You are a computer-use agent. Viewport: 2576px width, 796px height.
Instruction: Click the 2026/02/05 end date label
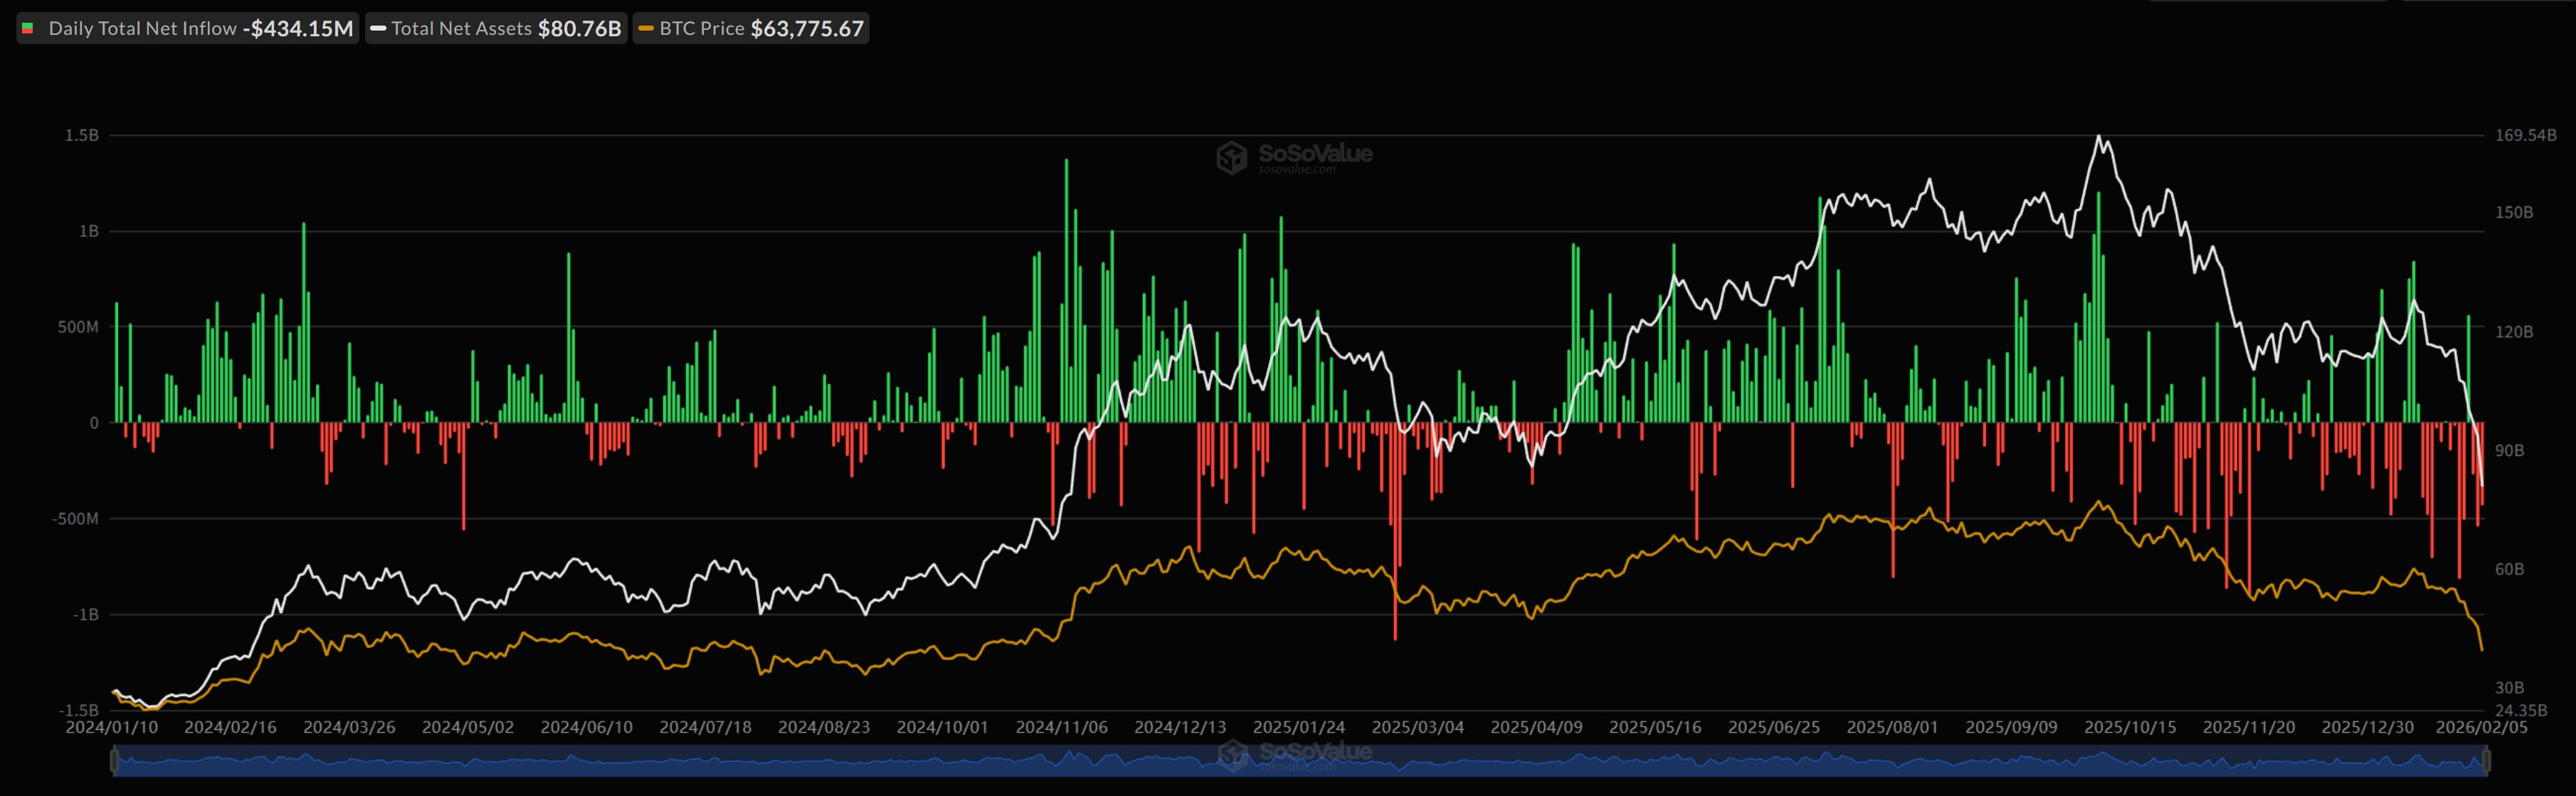click(x=2481, y=727)
